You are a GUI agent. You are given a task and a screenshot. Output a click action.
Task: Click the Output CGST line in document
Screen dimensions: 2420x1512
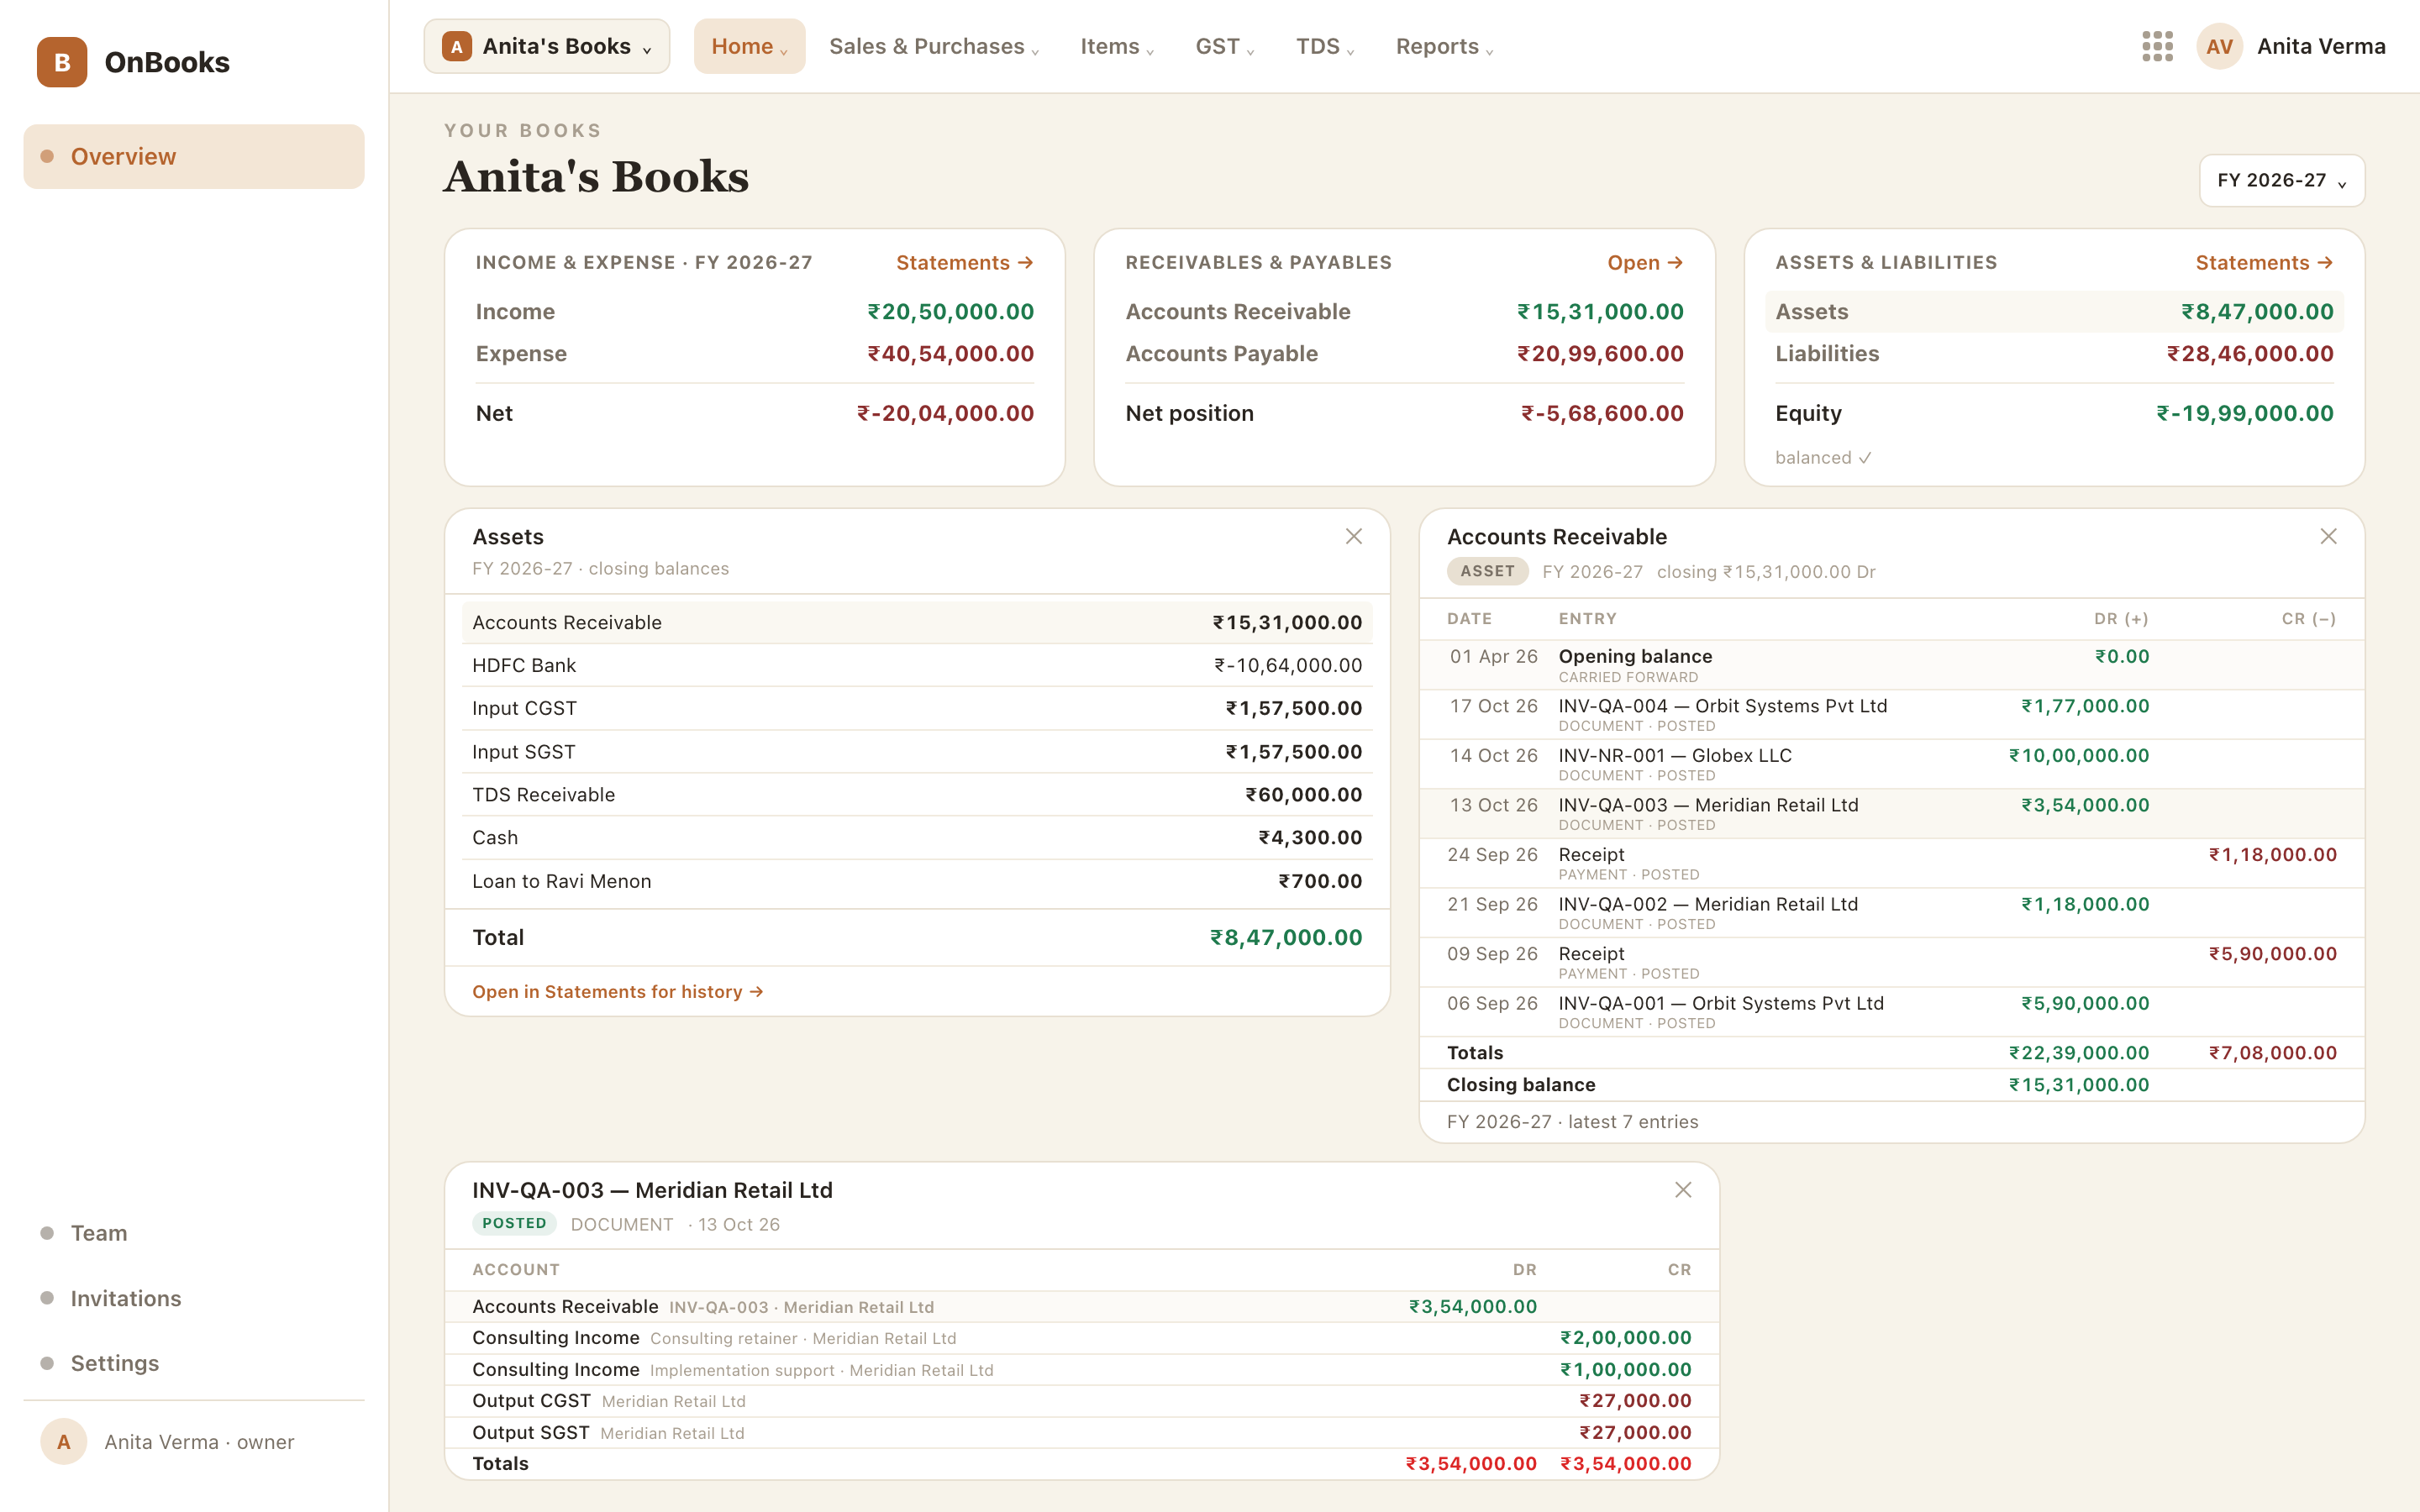pyautogui.click(x=1082, y=1401)
